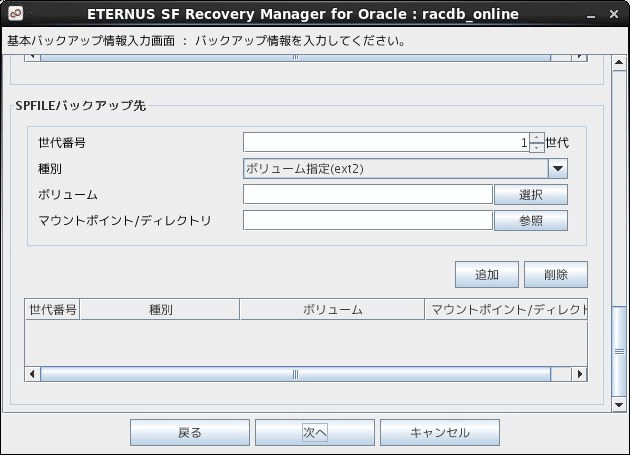This screenshot has width=630, height=455.
Task: Click the キャンセル button
Action: point(440,432)
